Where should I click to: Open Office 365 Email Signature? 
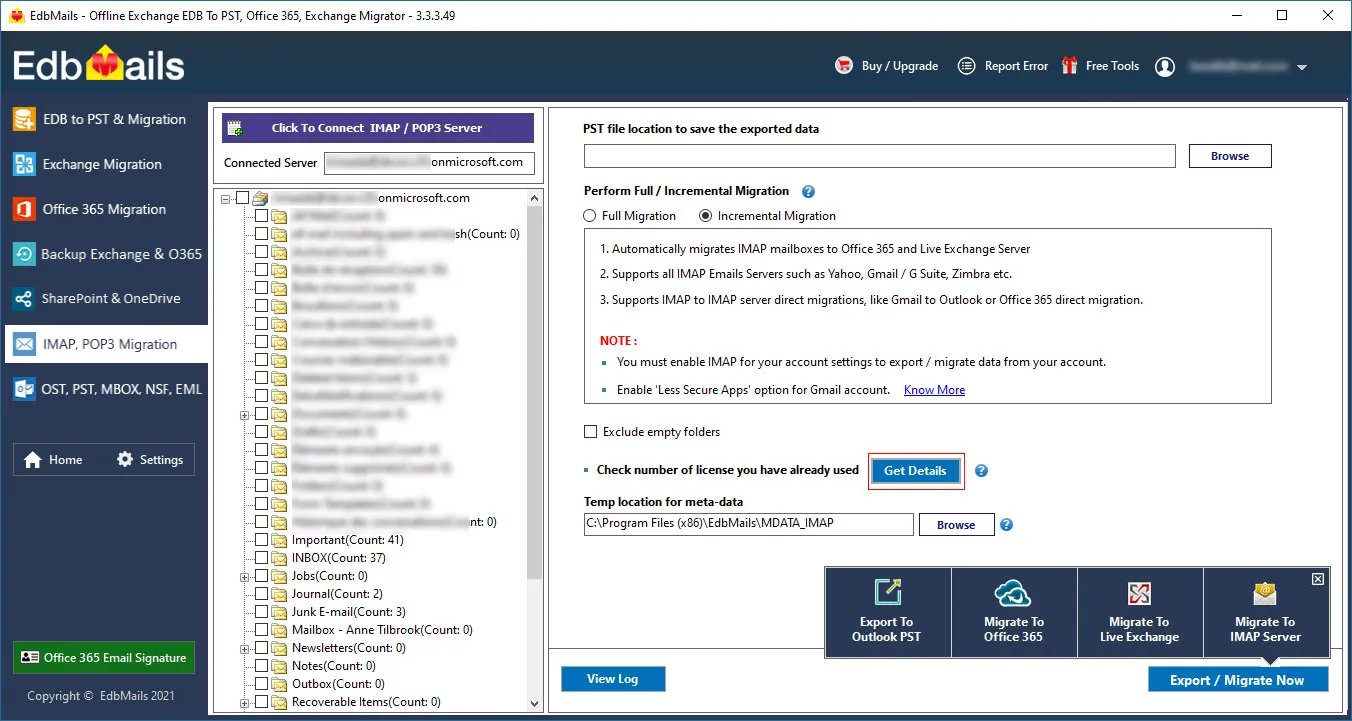tap(104, 658)
